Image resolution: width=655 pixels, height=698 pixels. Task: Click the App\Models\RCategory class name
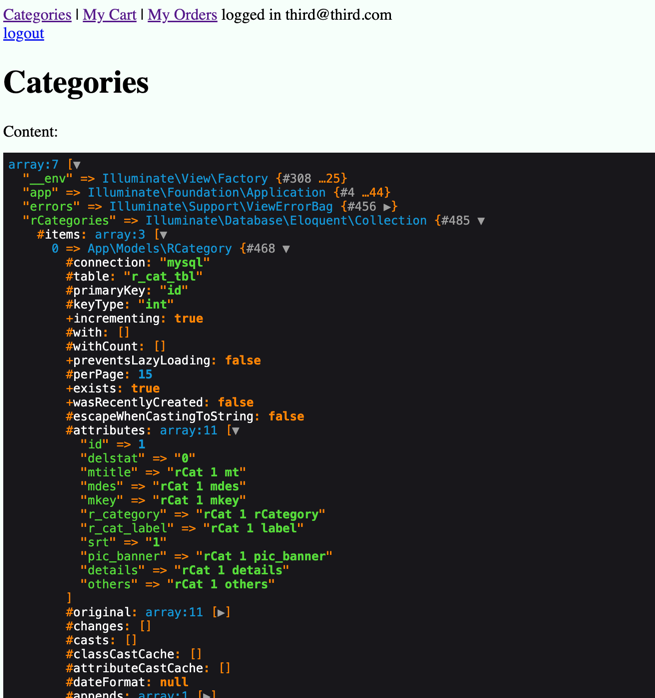(159, 249)
